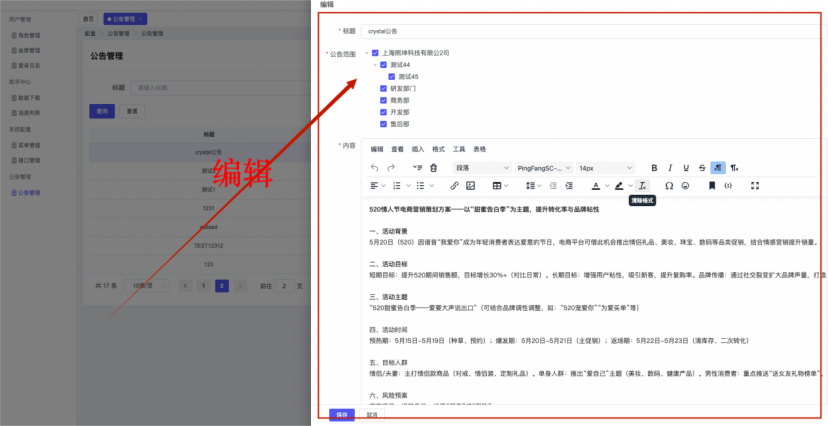Click the strikethrough icon
This screenshot has width=828, height=426.
pyautogui.click(x=702, y=168)
